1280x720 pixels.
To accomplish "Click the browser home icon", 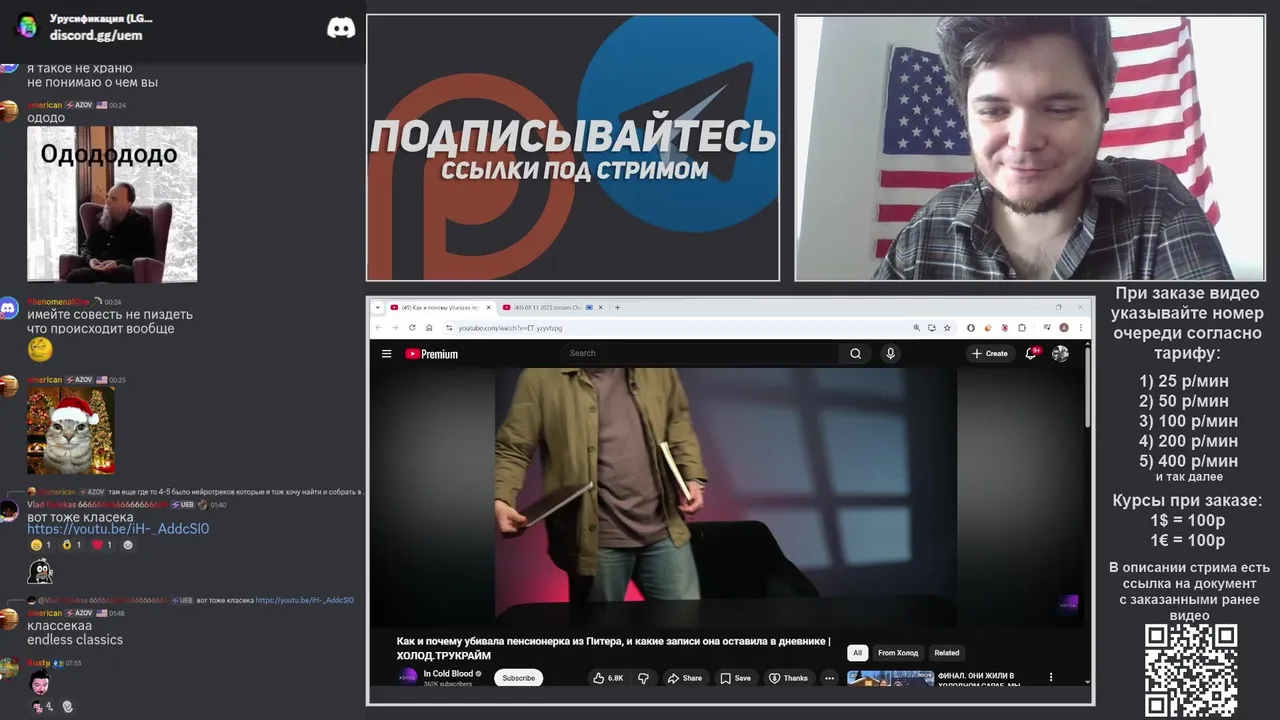I will coord(430,328).
